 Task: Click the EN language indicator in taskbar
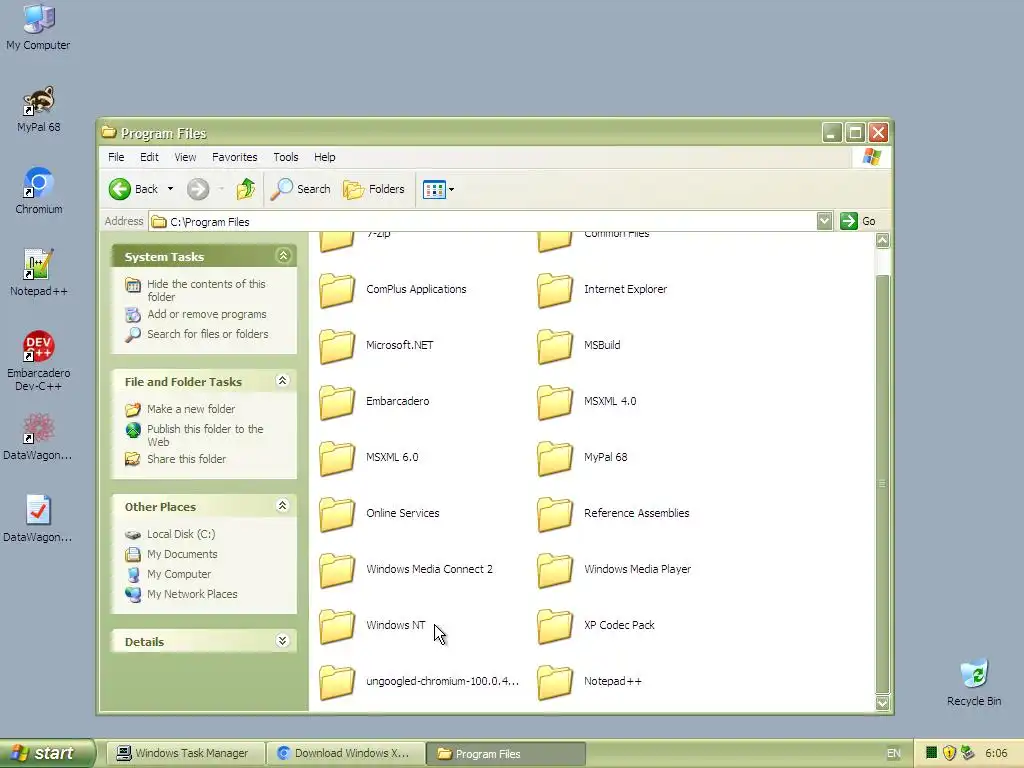pos(893,753)
